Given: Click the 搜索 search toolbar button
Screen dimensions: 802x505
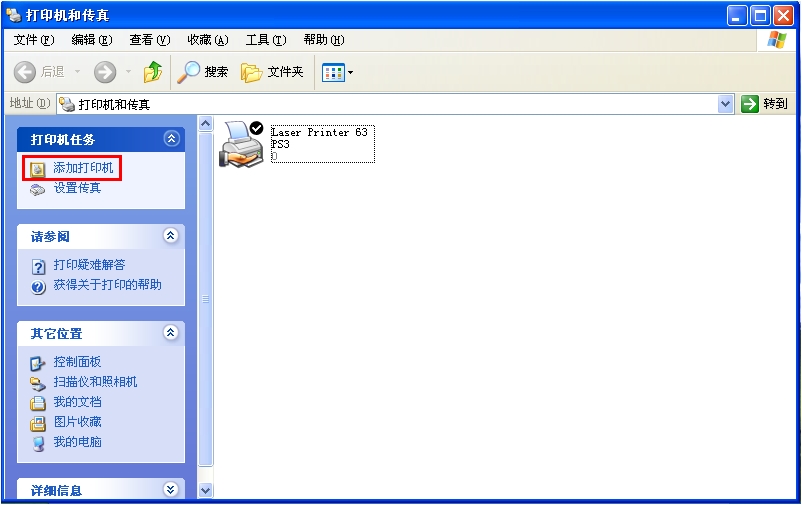Looking at the screenshot, I should pyautogui.click(x=203, y=72).
